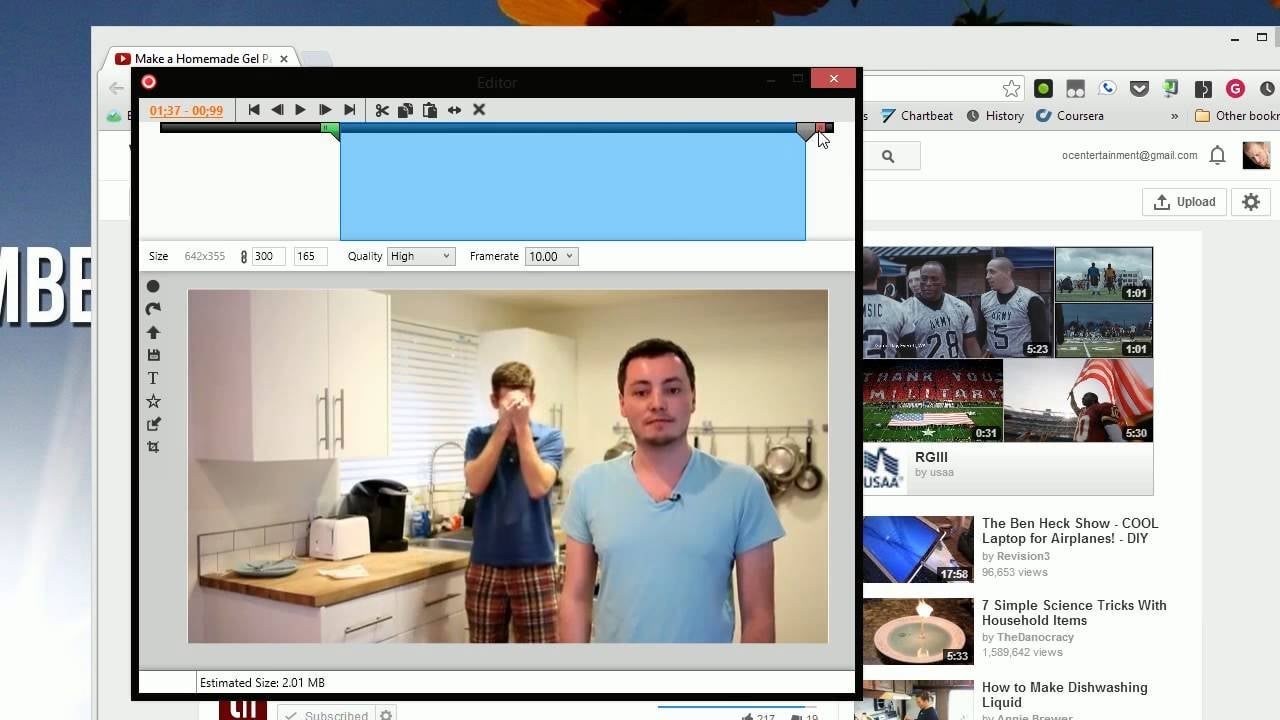Click the green start marker on the timeline
Viewport: 1280px width, 720px height.
[x=328, y=128]
